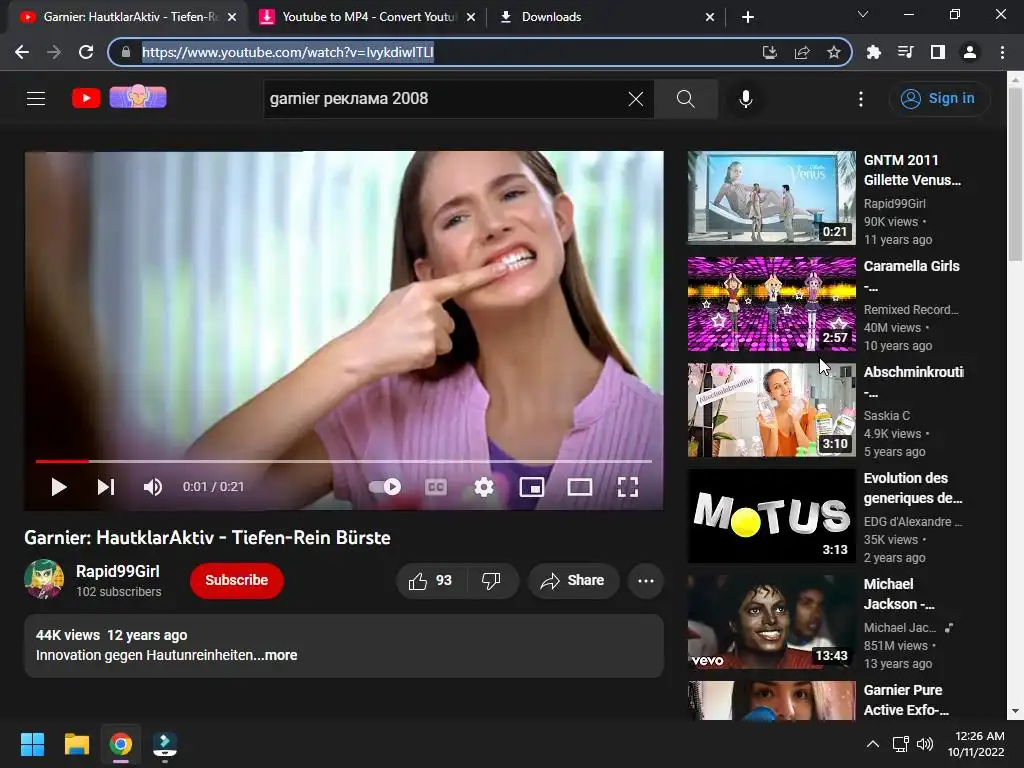The width and height of the screenshot is (1024, 768).
Task: Open more actions ellipsis under video
Action: coord(646,581)
